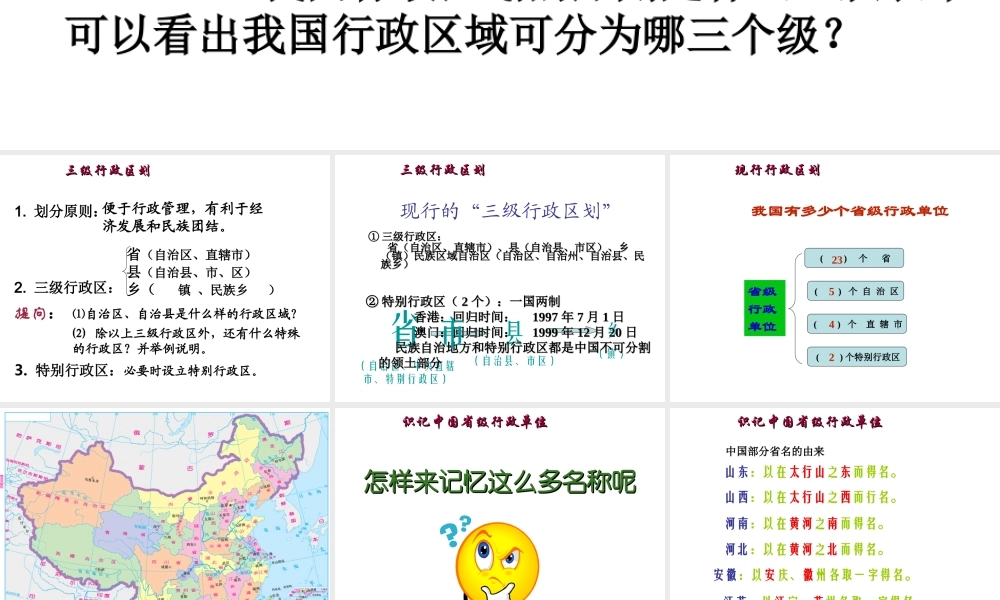Screen dimensions: 1000x600
Task: Open the slide thumbnail 我国有多少个省级行政单位
Action: click(x=835, y=278)
